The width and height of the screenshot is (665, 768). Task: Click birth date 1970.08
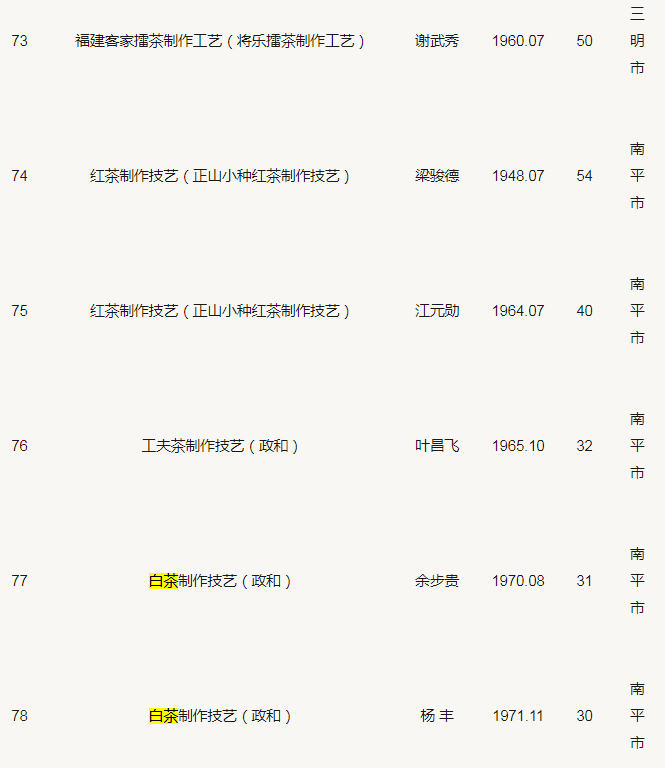pos(518,581)
